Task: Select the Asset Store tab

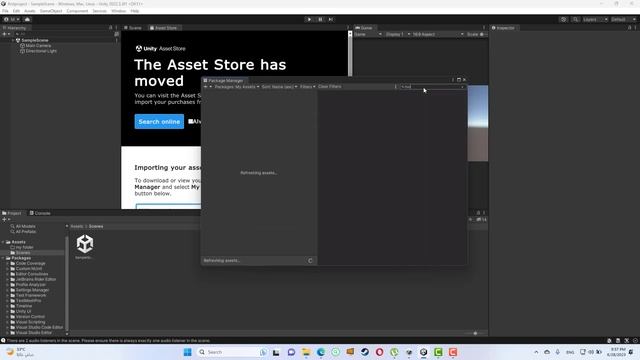Action: pos(163,28)
